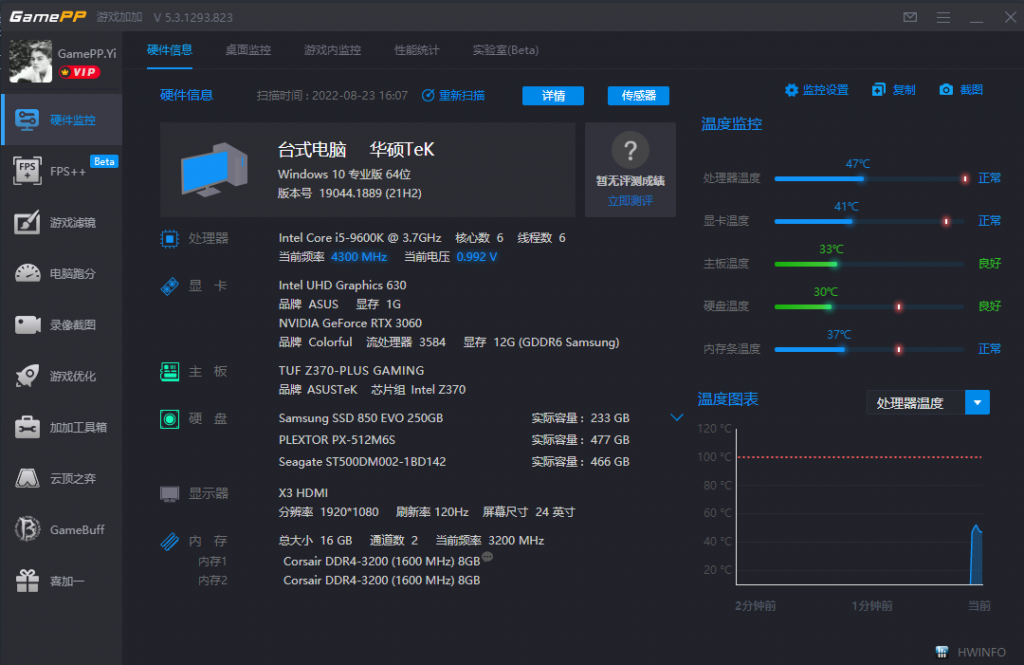Click the 显卡温度 41℃ slider
The image size is (1024, 665).
click(869, 221)
